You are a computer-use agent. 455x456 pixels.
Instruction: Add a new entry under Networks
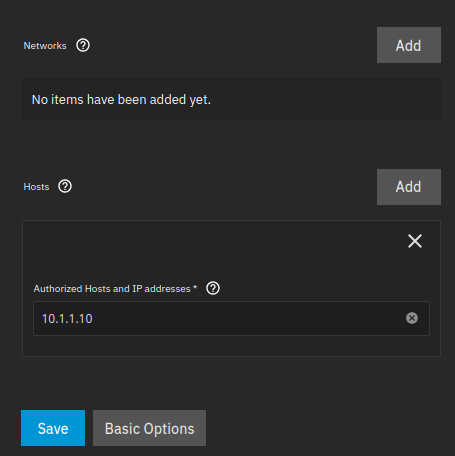[x=409, y=45]
